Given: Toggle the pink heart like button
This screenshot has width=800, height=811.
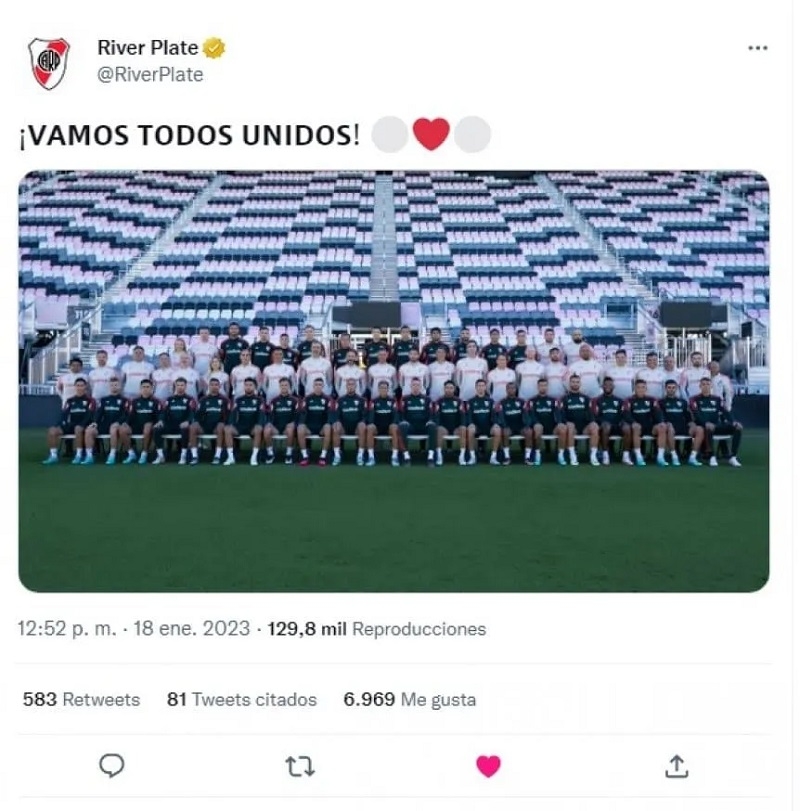Looking at the screenshot, I should pyautogui.click(x=488, y=766).
